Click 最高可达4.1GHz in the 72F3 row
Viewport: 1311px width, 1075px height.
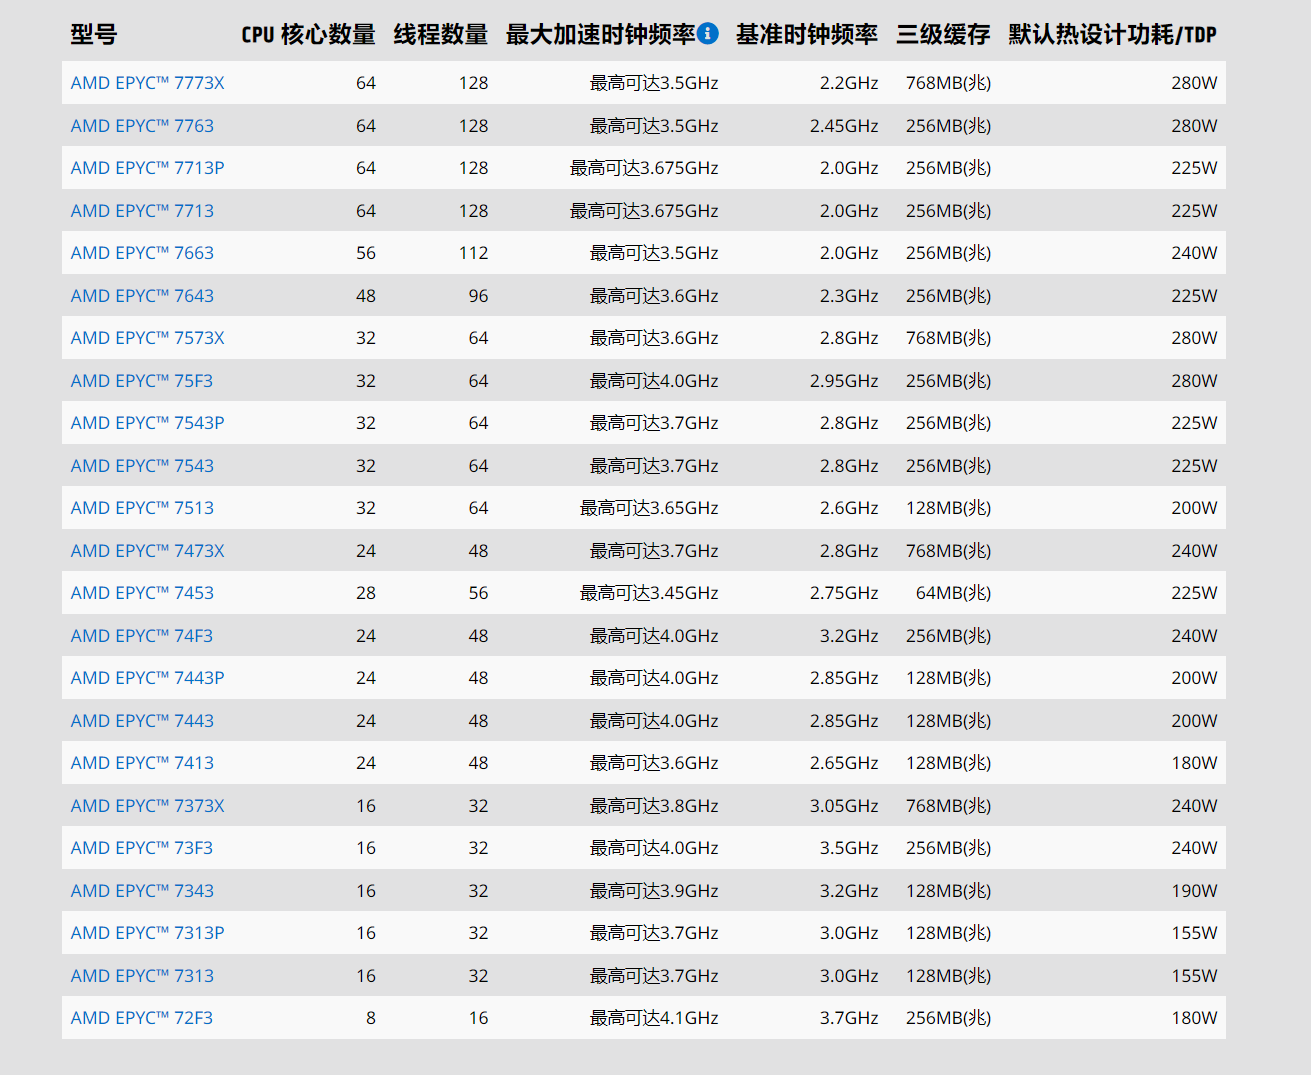click(x=654, y=1018)
